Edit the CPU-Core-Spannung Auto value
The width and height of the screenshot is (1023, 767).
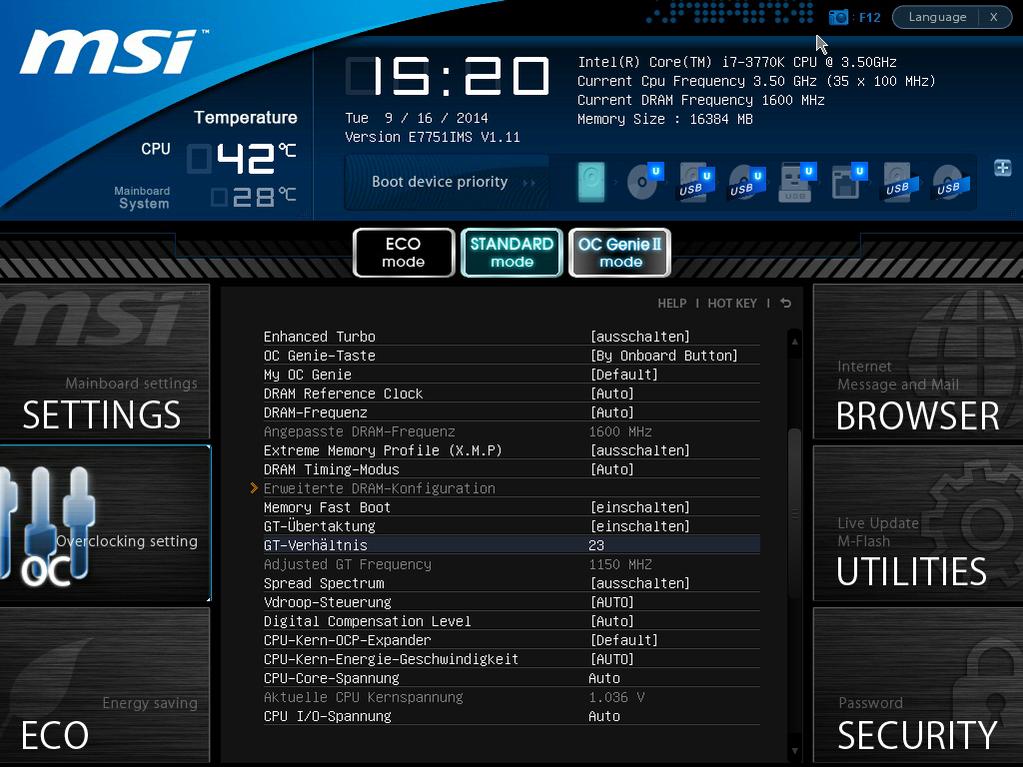click(604, 678)
